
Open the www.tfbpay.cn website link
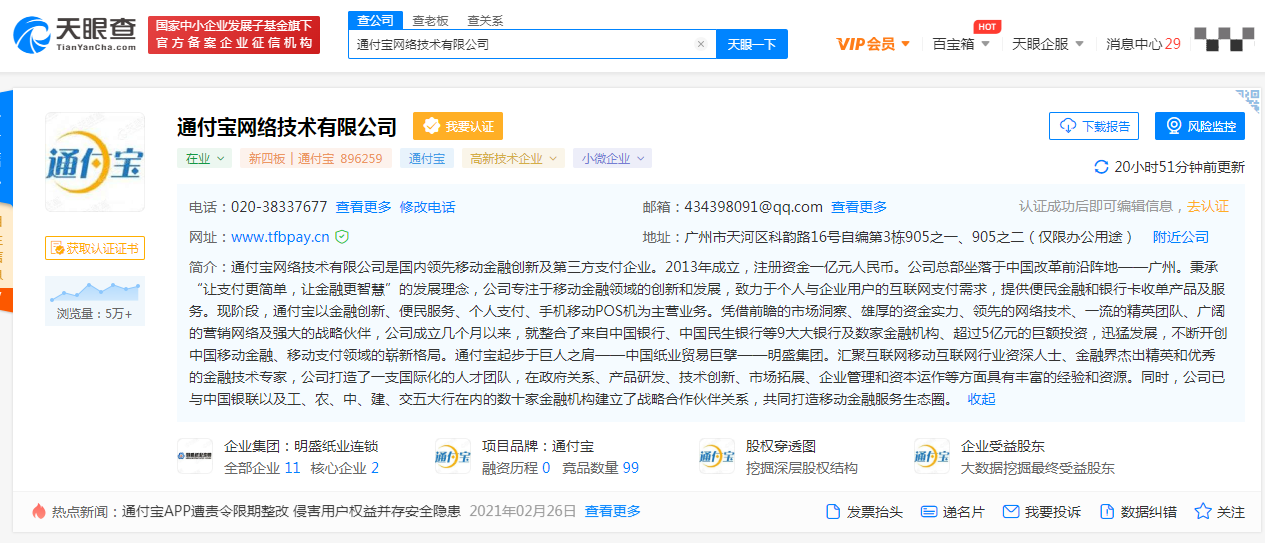pyautogui.click(x=280, y=237)
